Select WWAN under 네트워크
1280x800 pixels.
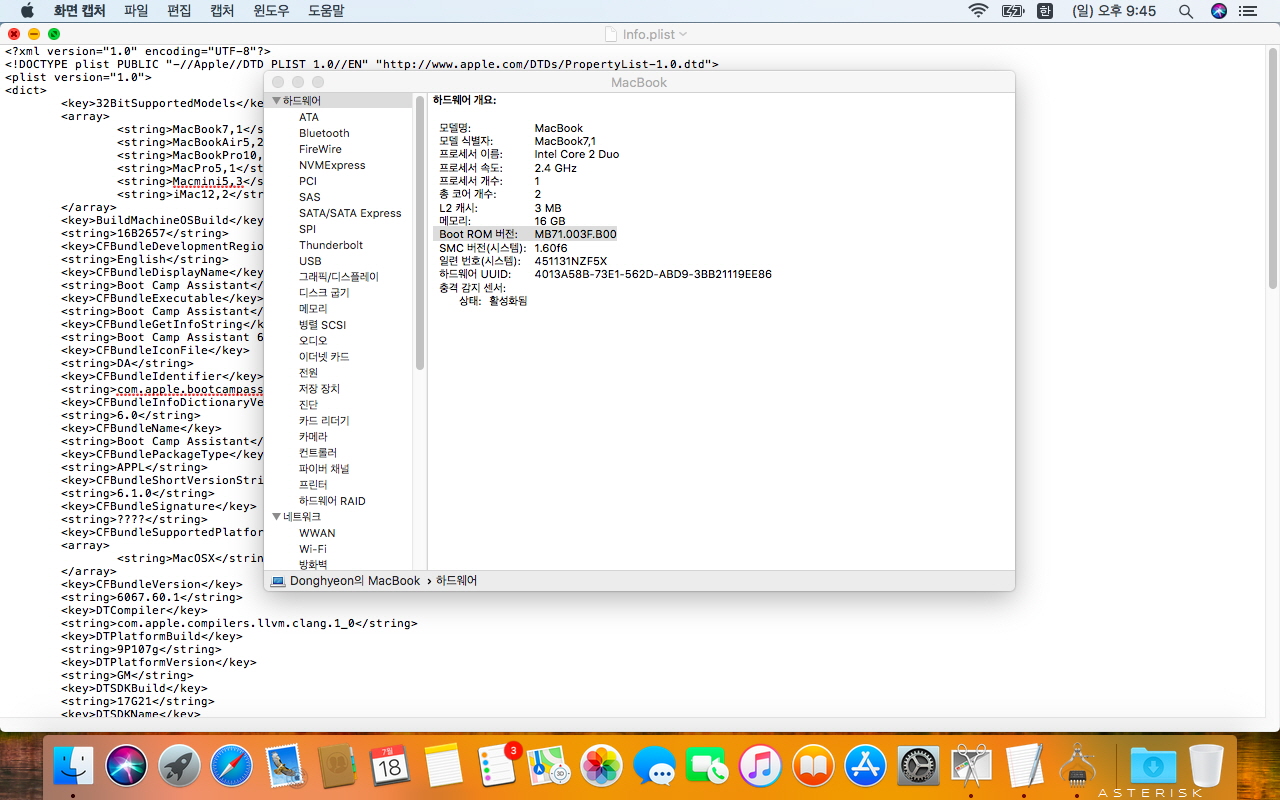(x=317, y=533)
